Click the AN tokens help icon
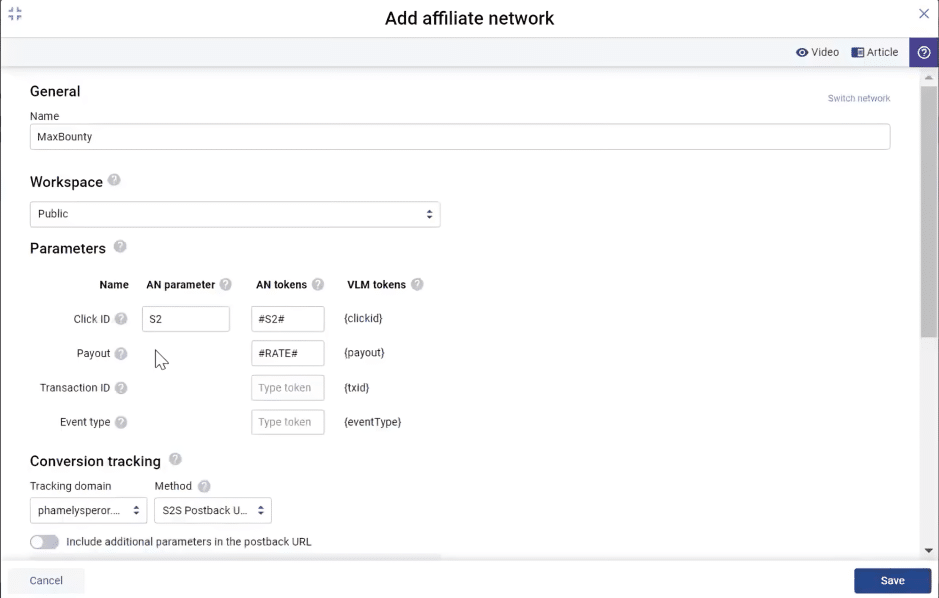Viewport: 939px width, 598px height. tap(317, 284)
